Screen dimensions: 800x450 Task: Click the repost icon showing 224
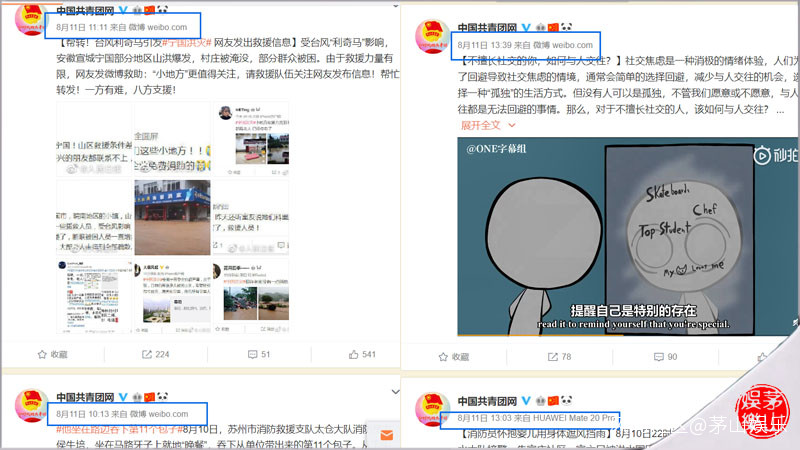tap(156, 354)
